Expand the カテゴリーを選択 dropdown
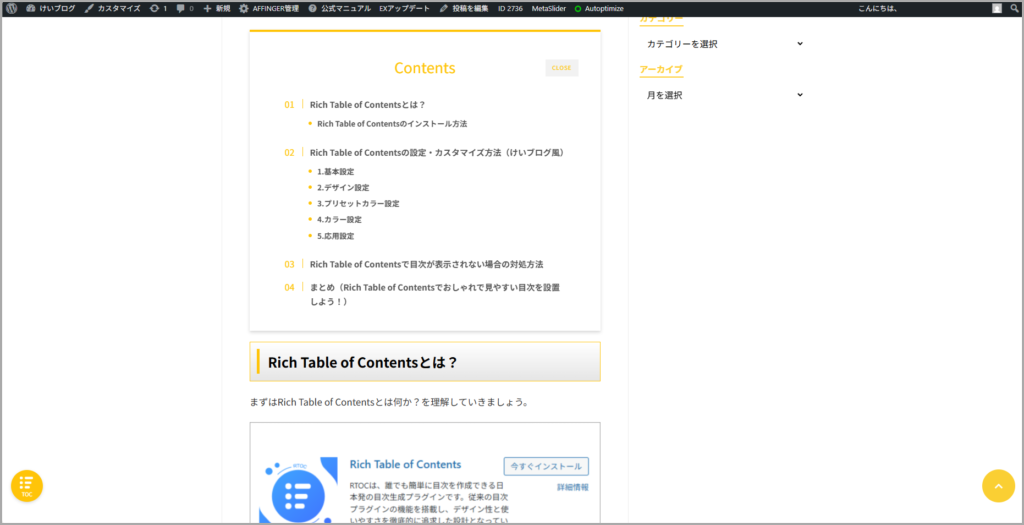 (724, 44)
